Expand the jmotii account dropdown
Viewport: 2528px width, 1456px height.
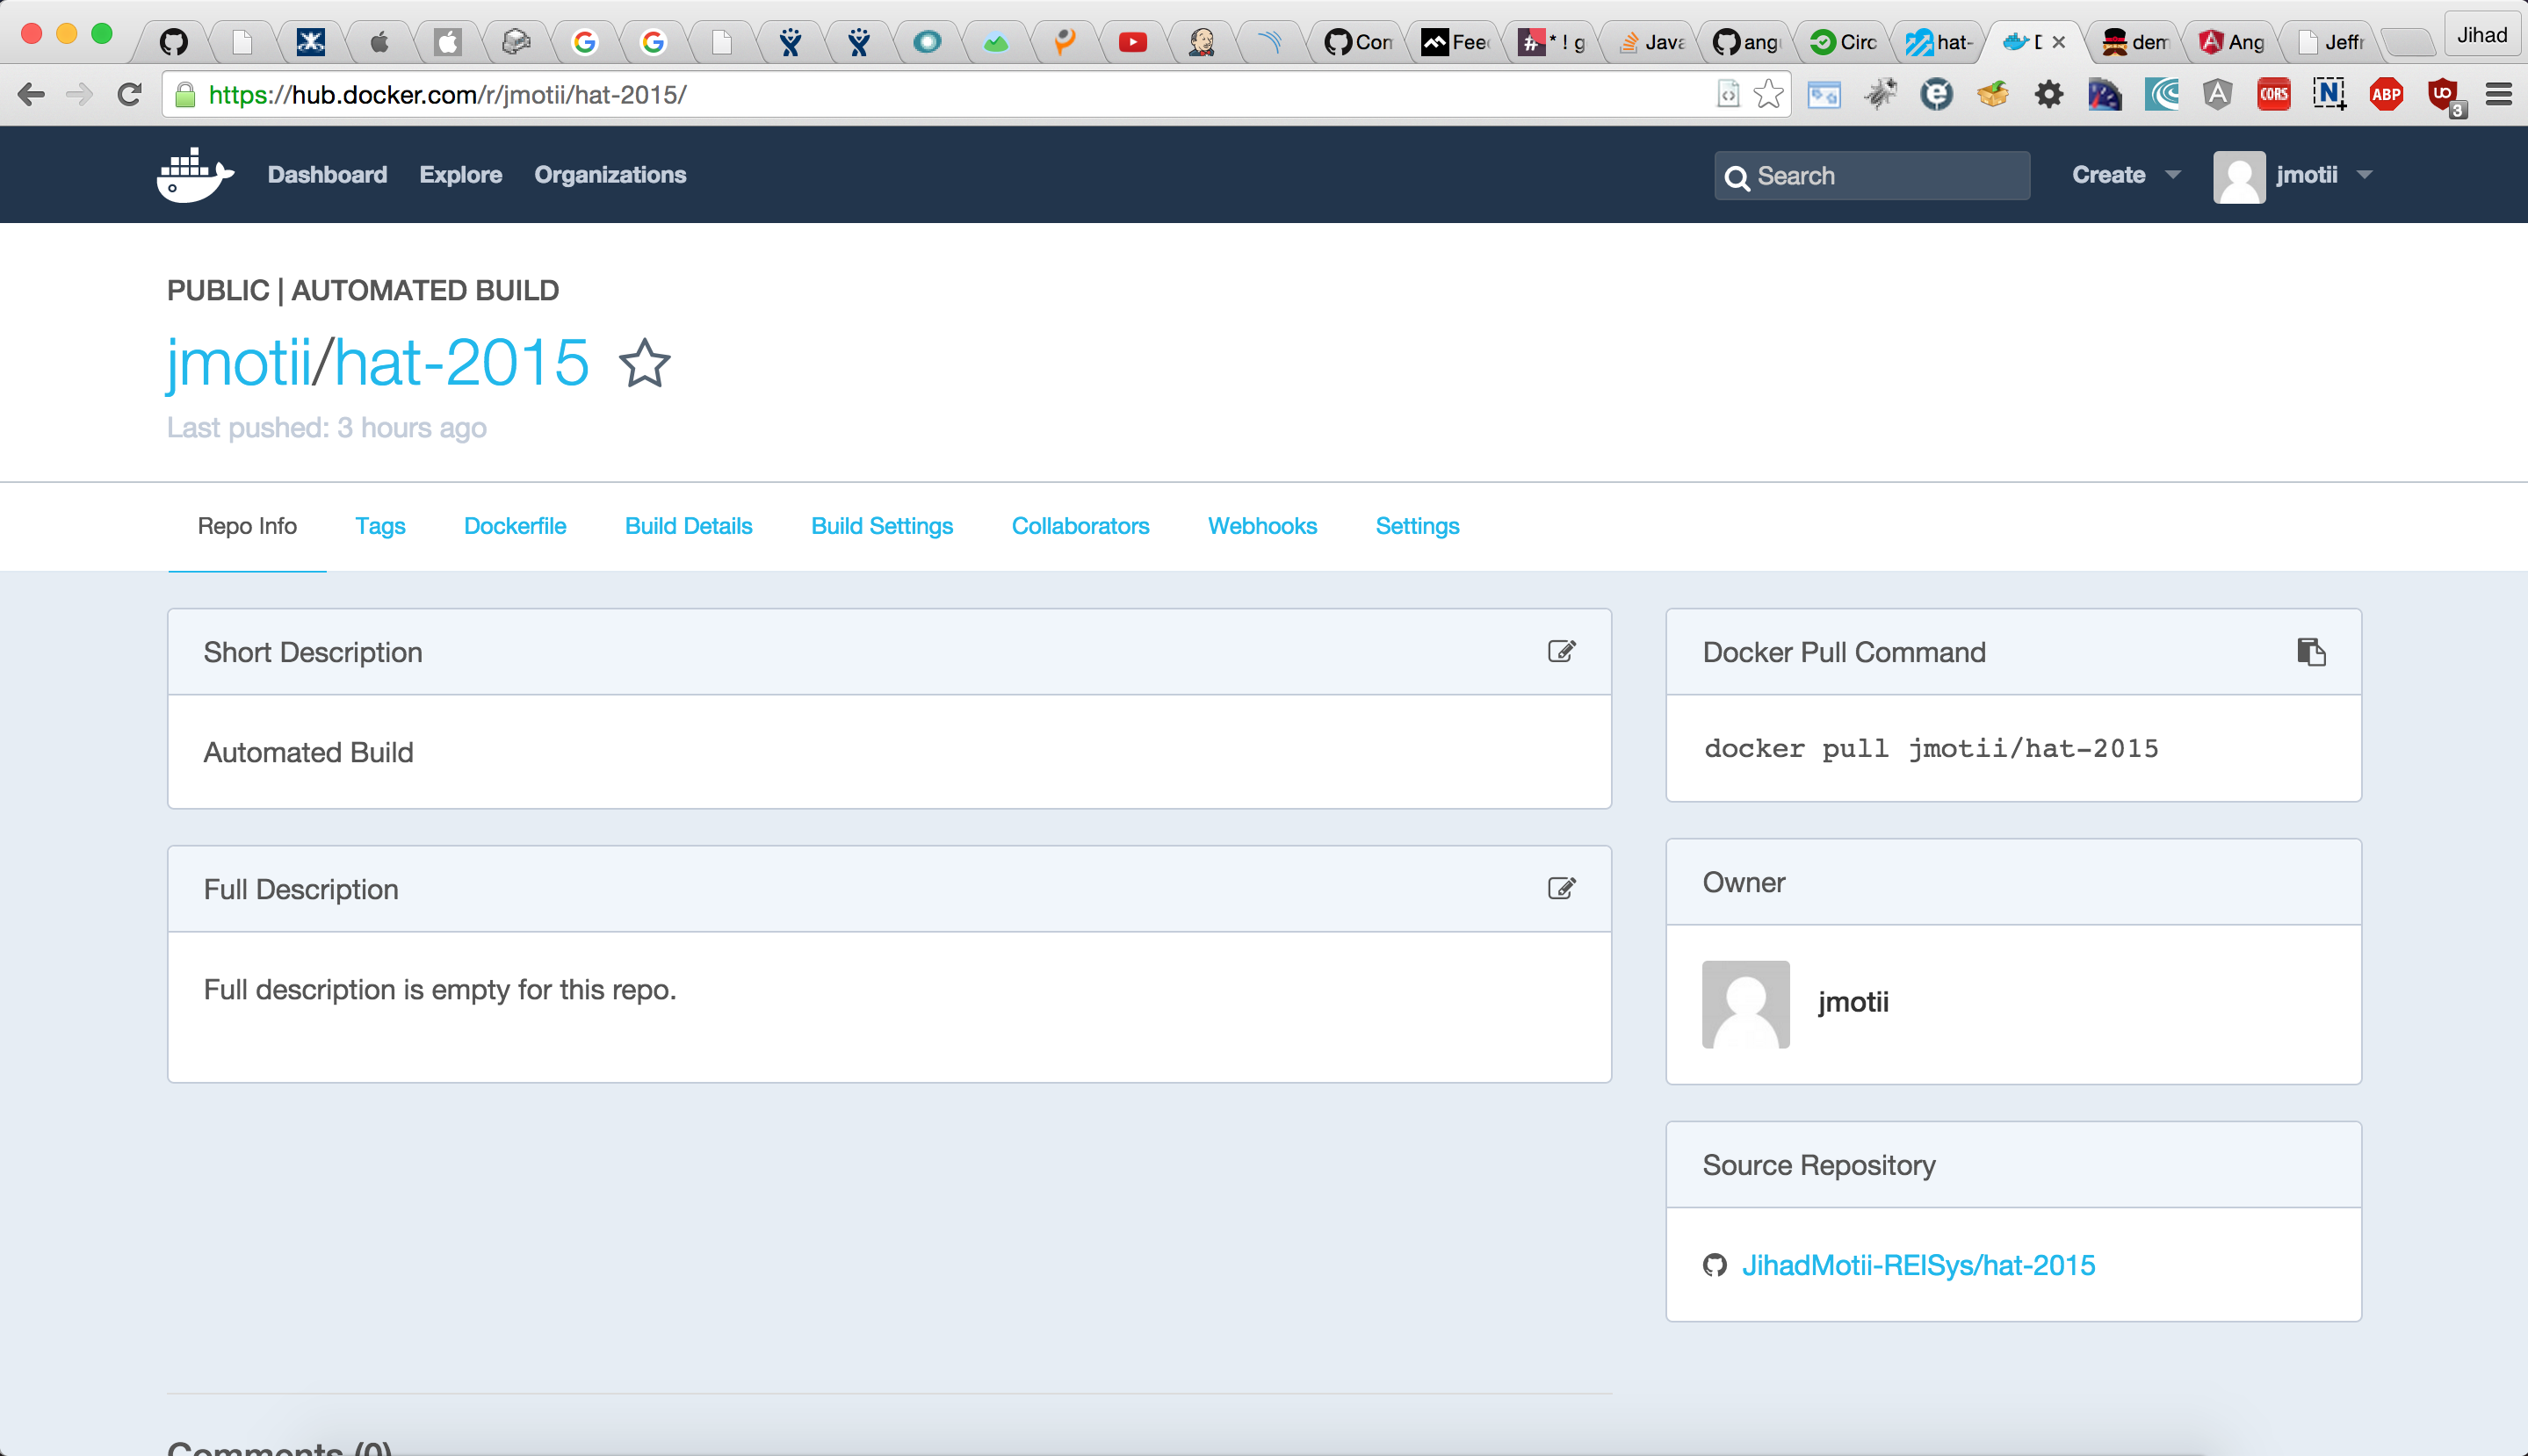point(2323,175)
